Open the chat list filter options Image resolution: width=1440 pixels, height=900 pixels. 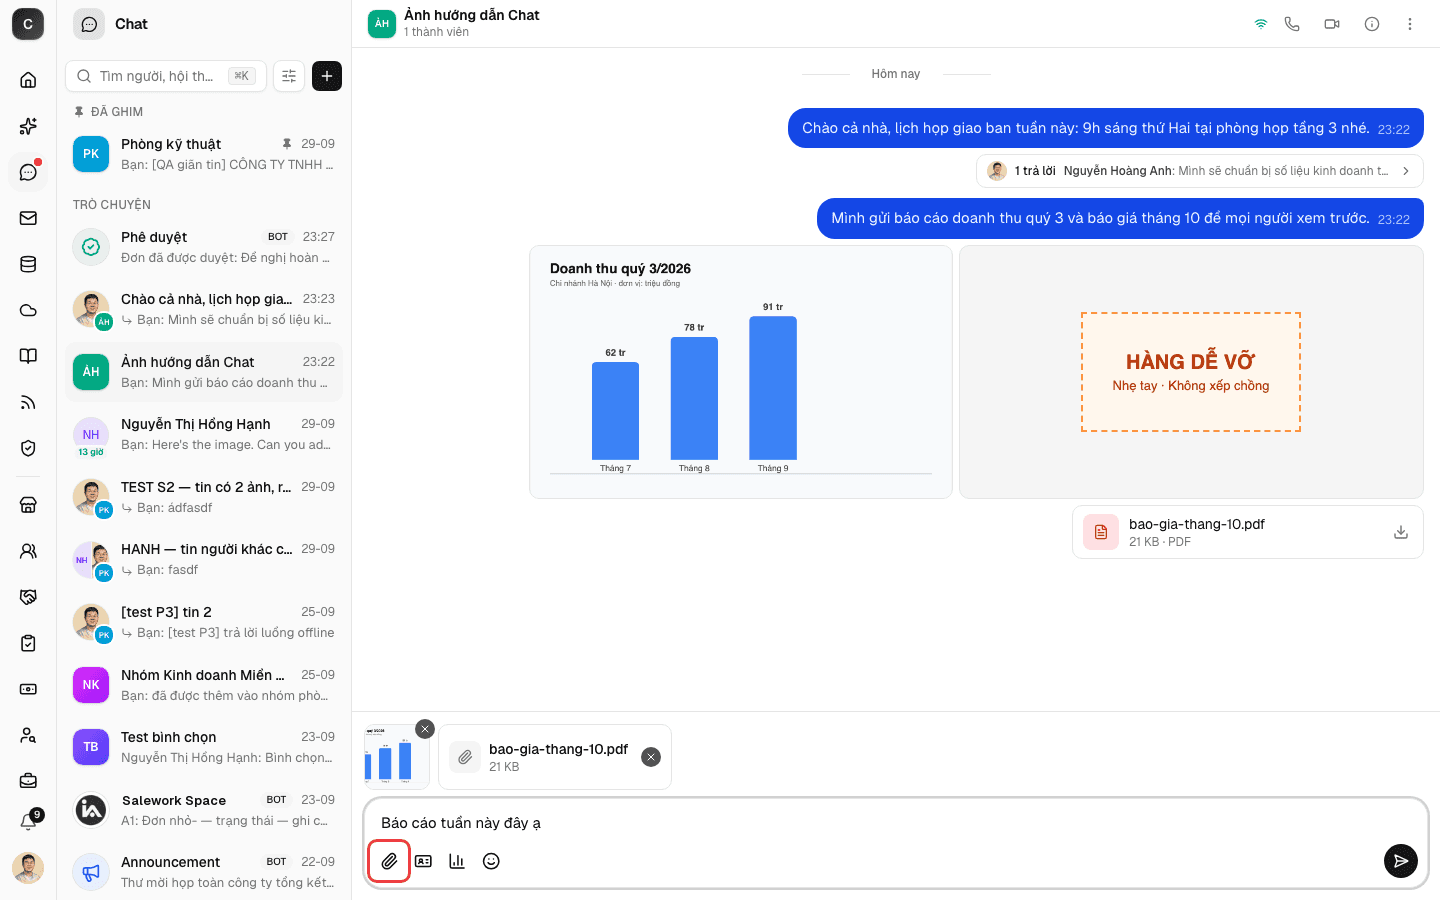(289, 76)
